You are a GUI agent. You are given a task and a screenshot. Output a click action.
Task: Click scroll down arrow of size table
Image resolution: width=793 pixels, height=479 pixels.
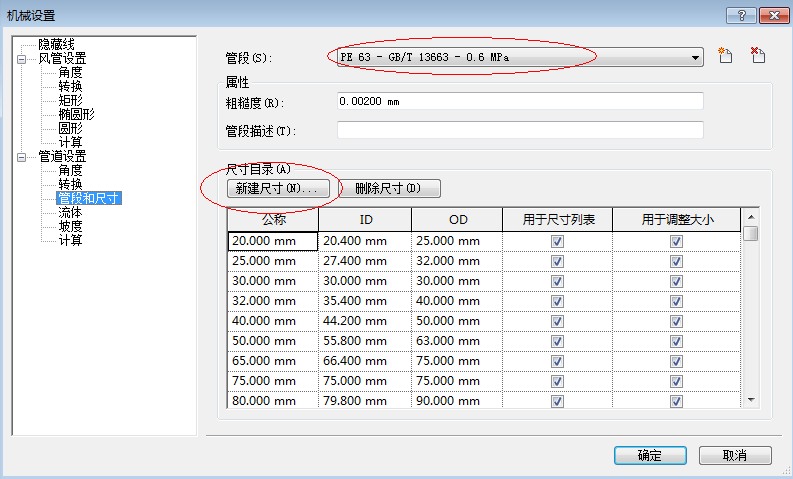click(x=751, y=400)
